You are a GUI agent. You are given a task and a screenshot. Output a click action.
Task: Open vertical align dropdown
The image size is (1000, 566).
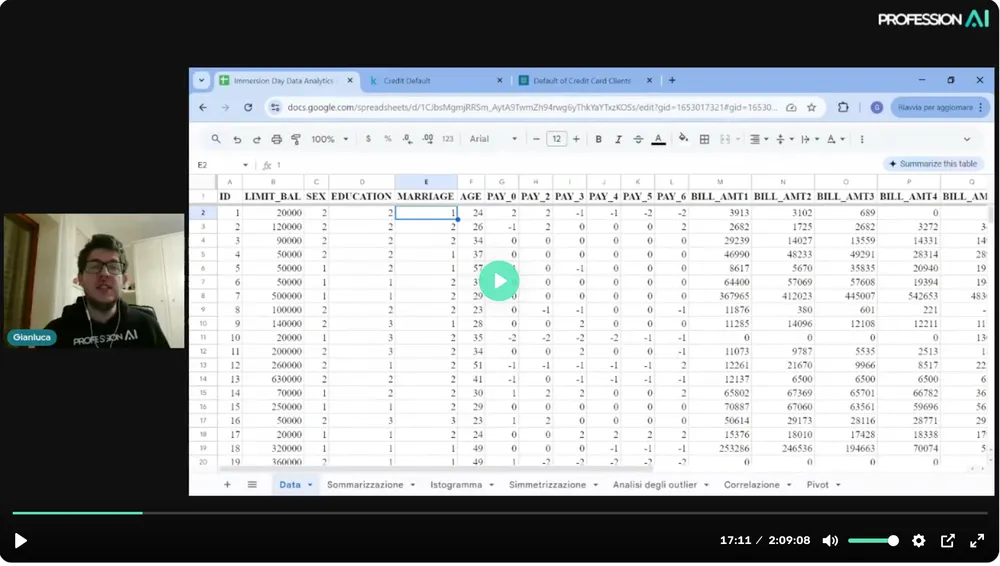point(784,139)
